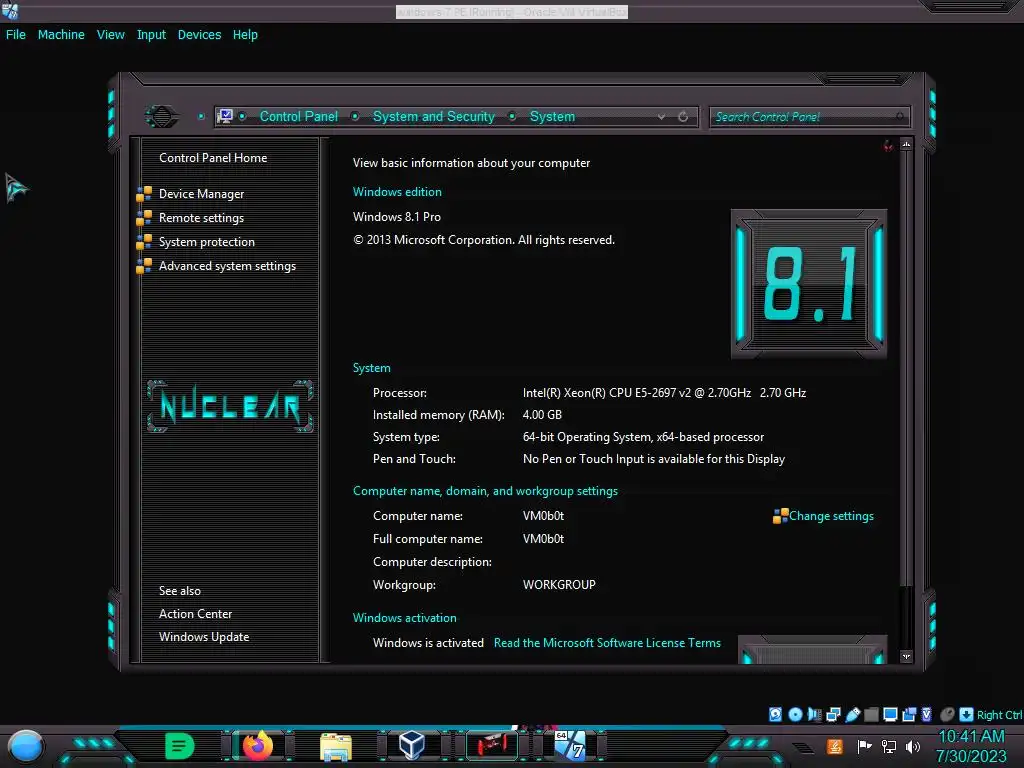Go to Control Panel Home
Image resolution: width=1024 pixels, height=768 pixels.
tap(213, 158)
